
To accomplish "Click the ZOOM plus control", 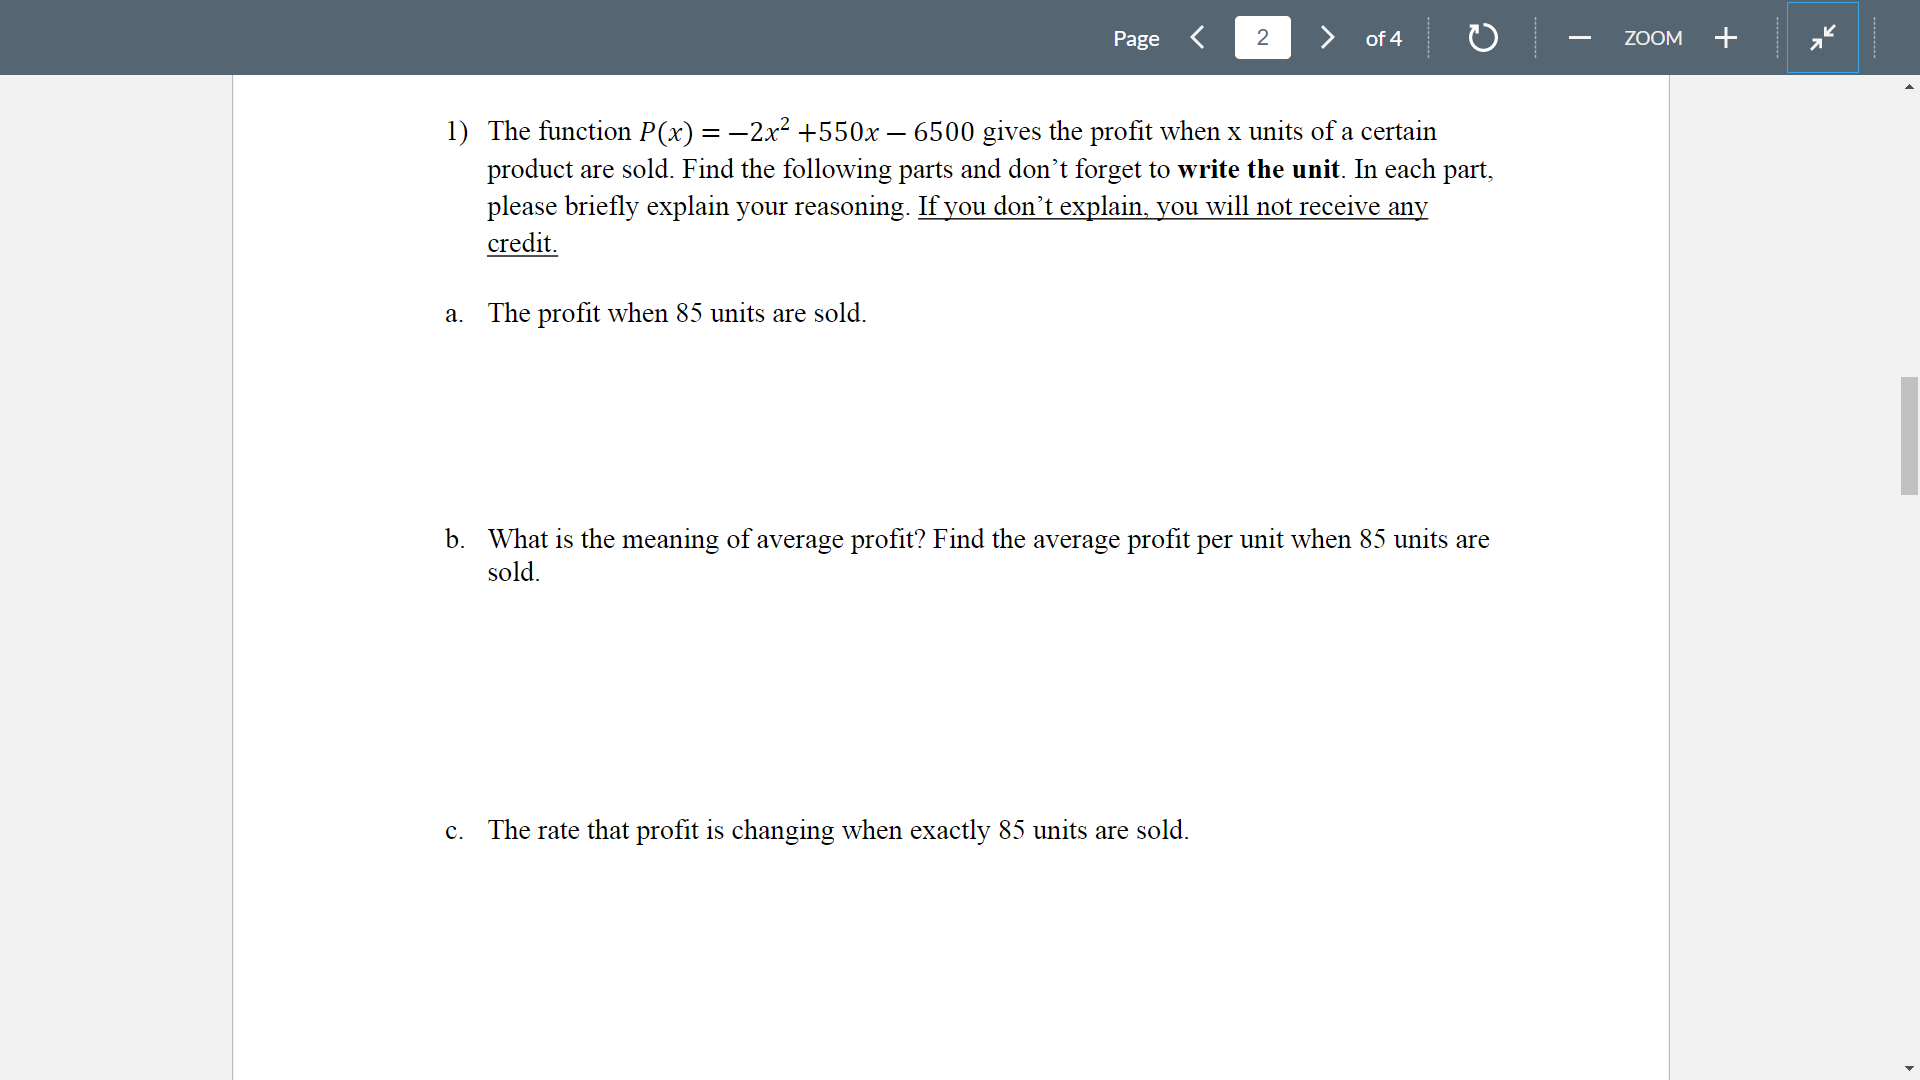I will coord(1726,37).
